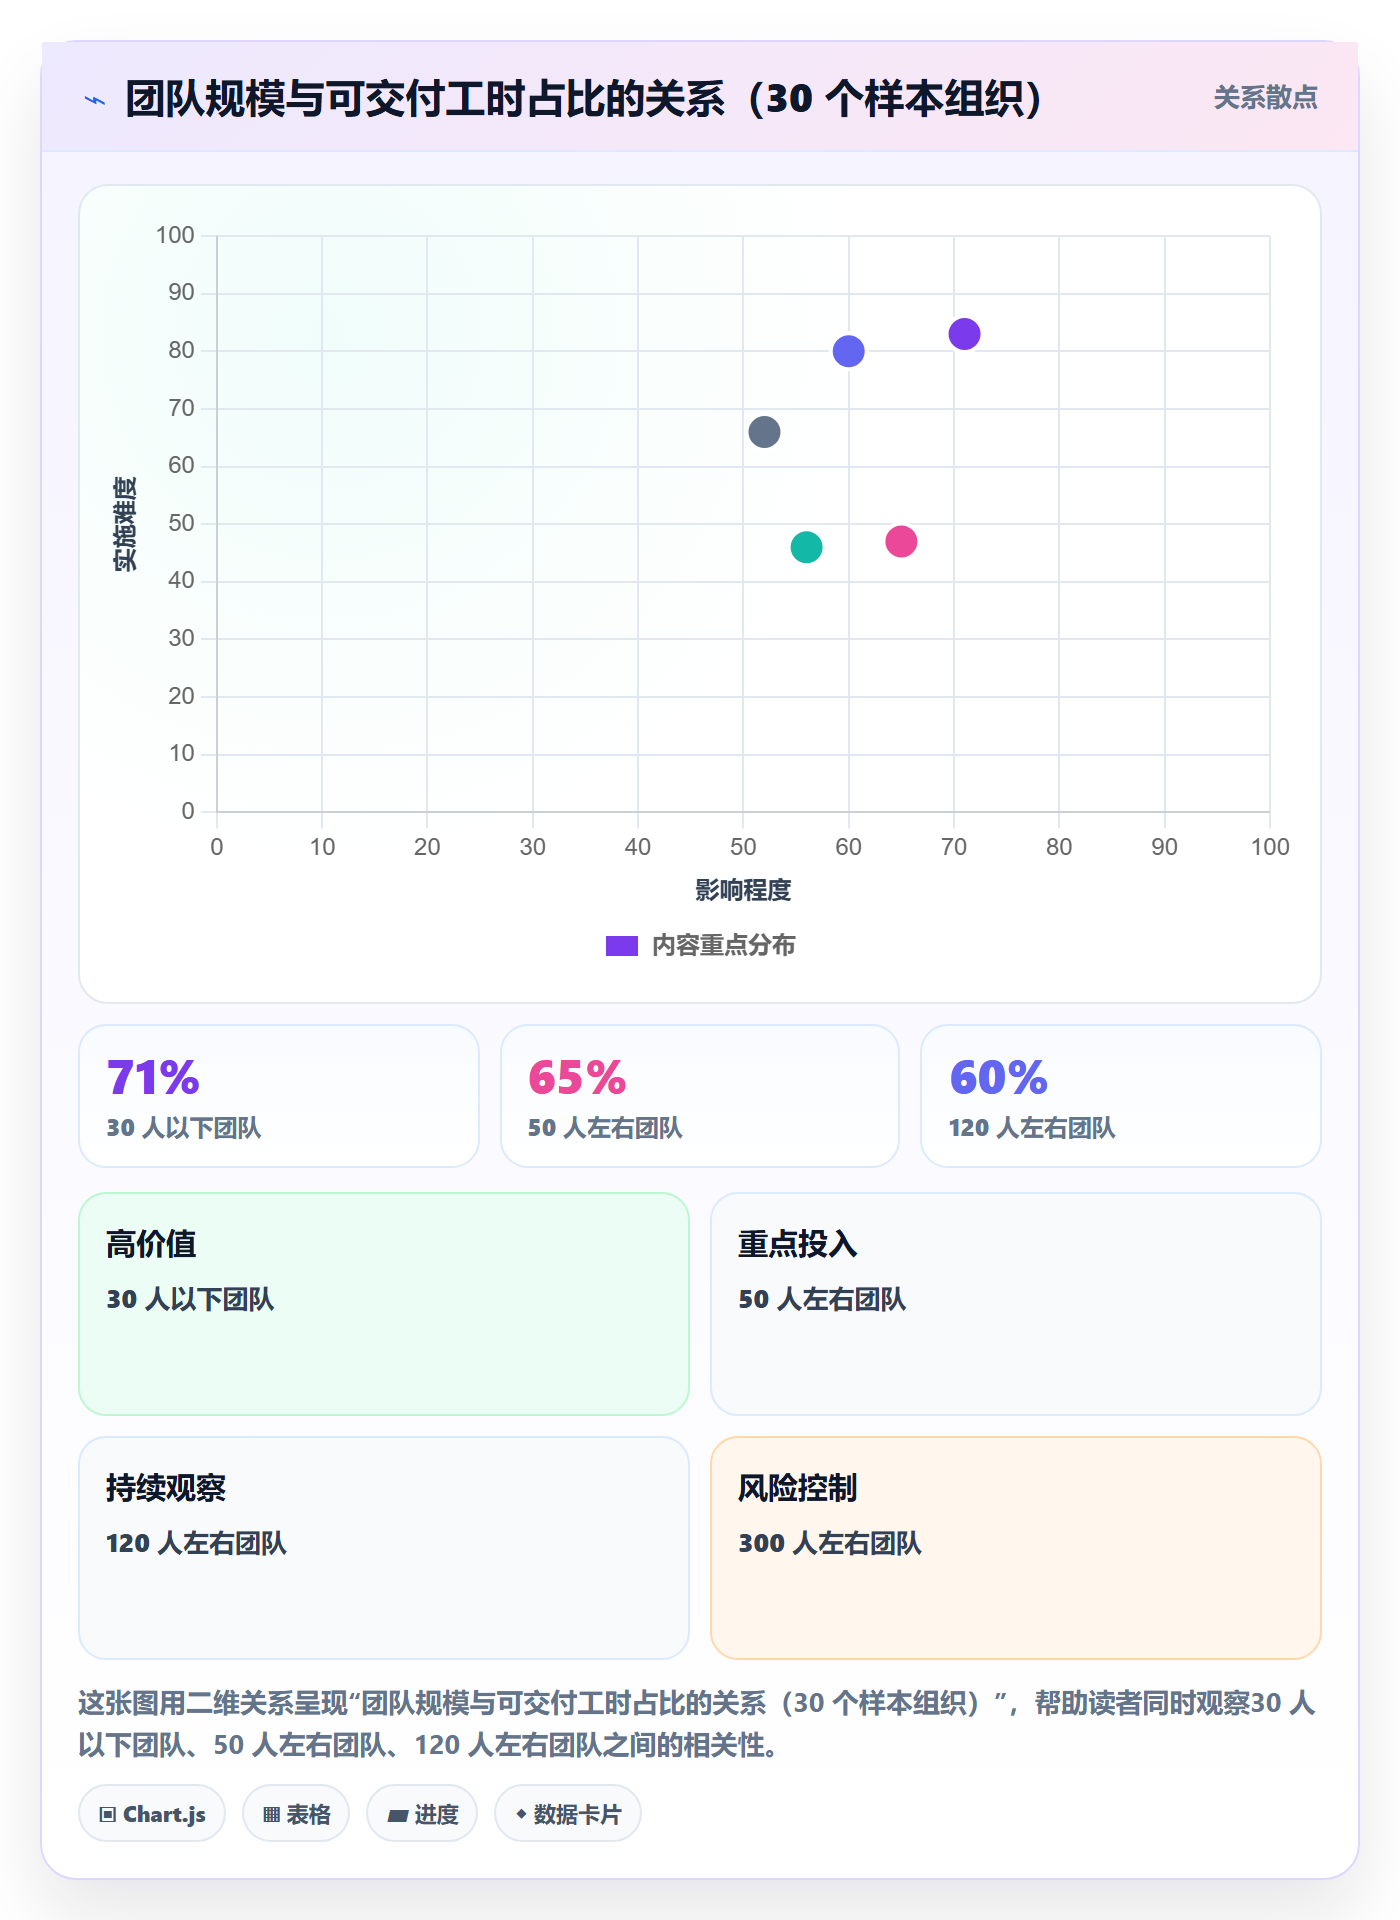This screenshot has width=1400, height=1920.
Task: Click the grid icon on 表格 chip
Action: [271, 1815]
